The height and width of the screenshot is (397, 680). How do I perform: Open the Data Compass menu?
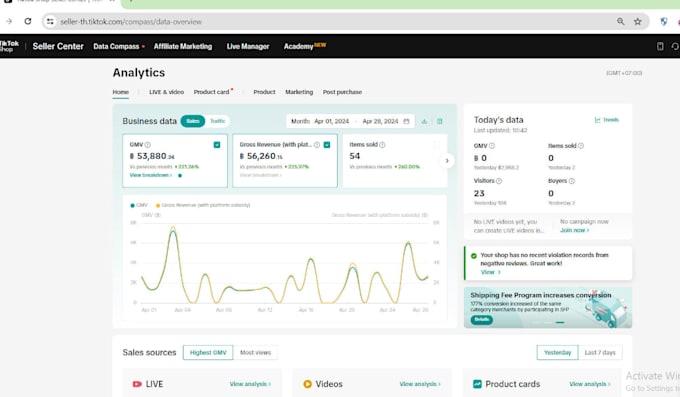click(116, 46)
